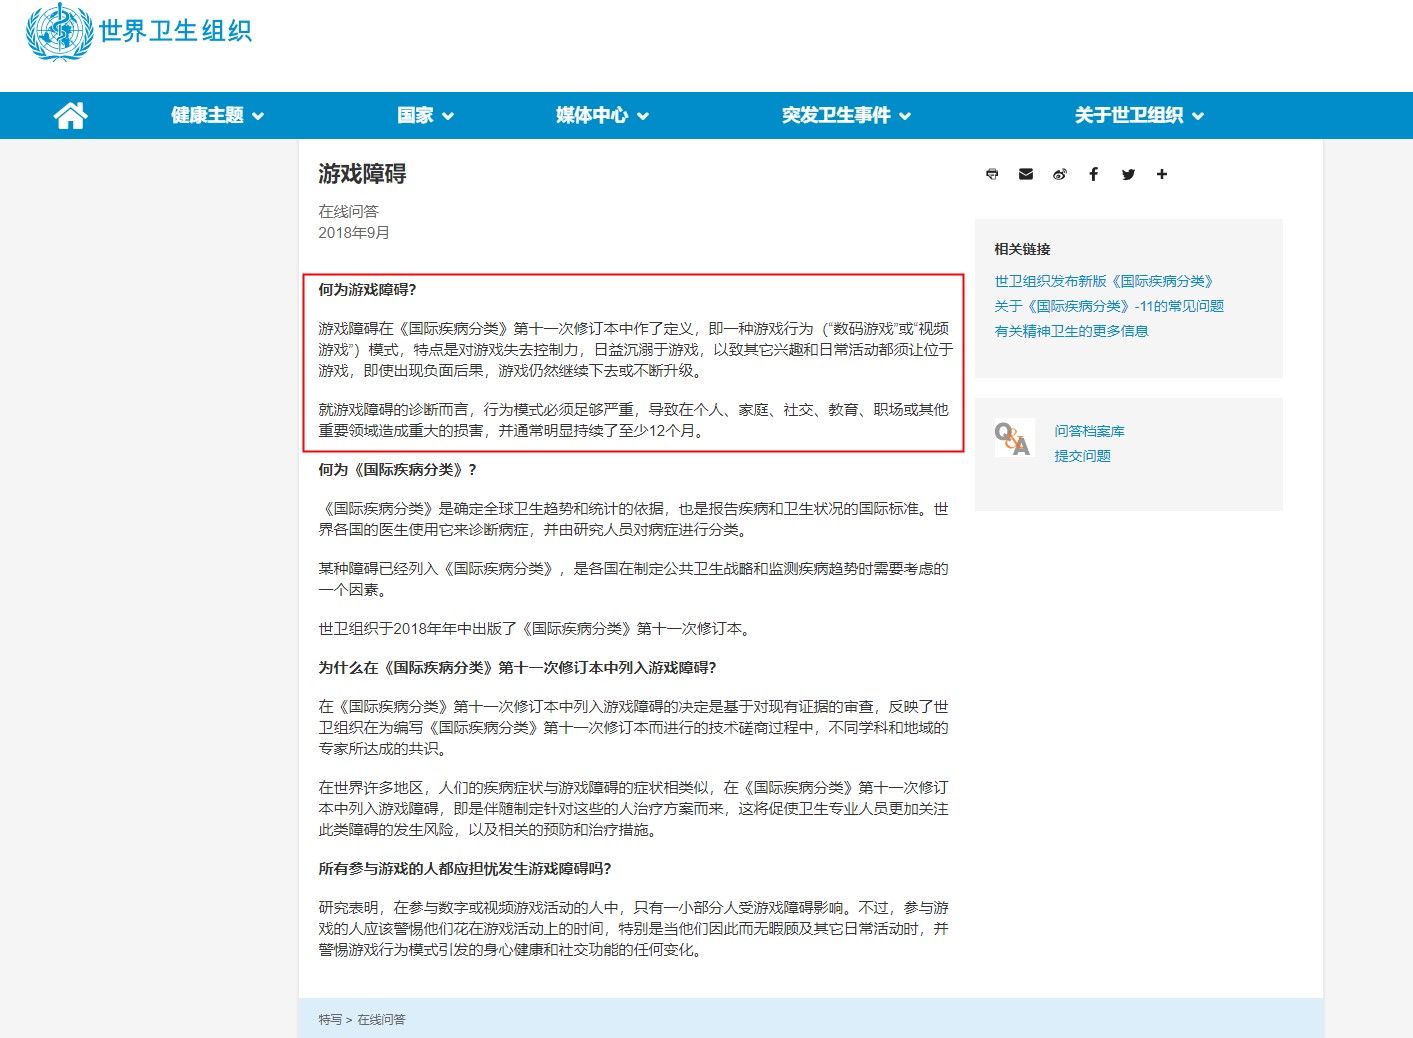Go to the home page icon
The width and height of the screenshot is (1413, 1038).
(70, 116)
